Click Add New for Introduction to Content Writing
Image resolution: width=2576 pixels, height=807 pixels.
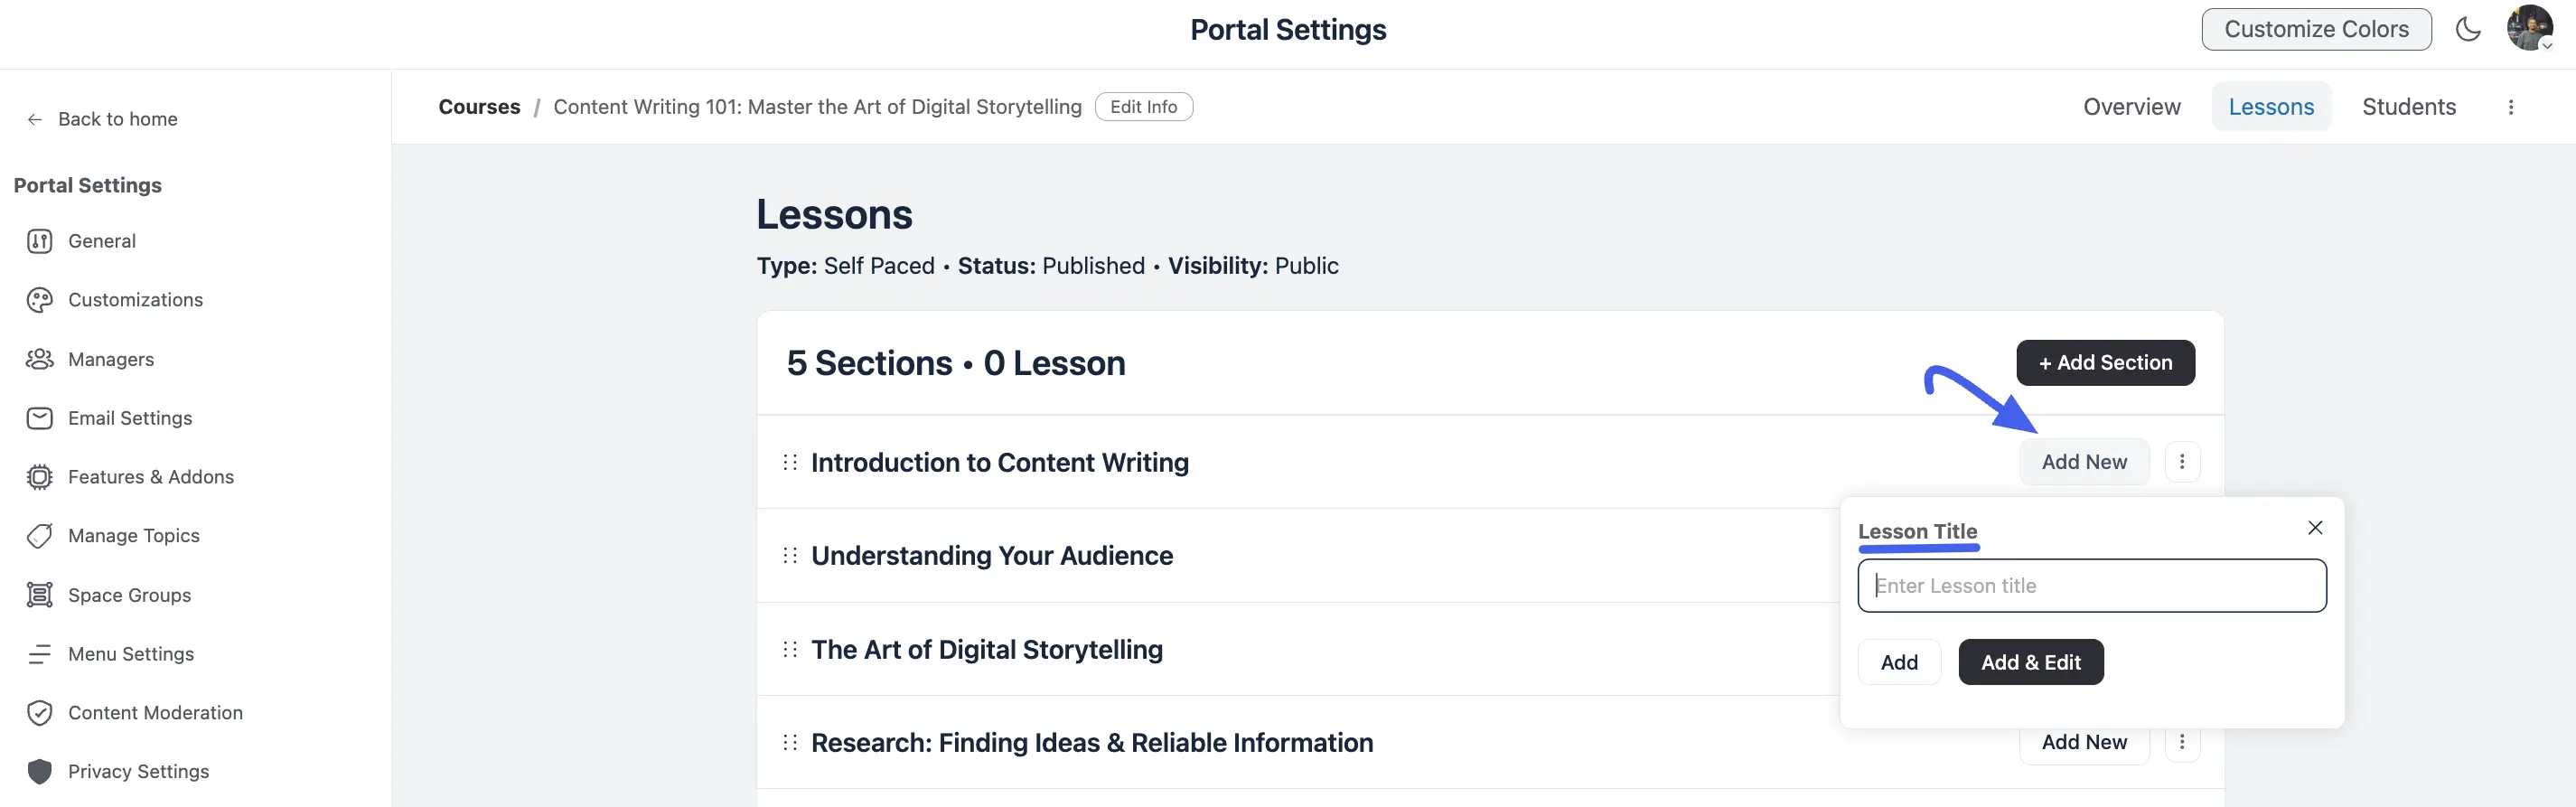(x=2084, y=462)
